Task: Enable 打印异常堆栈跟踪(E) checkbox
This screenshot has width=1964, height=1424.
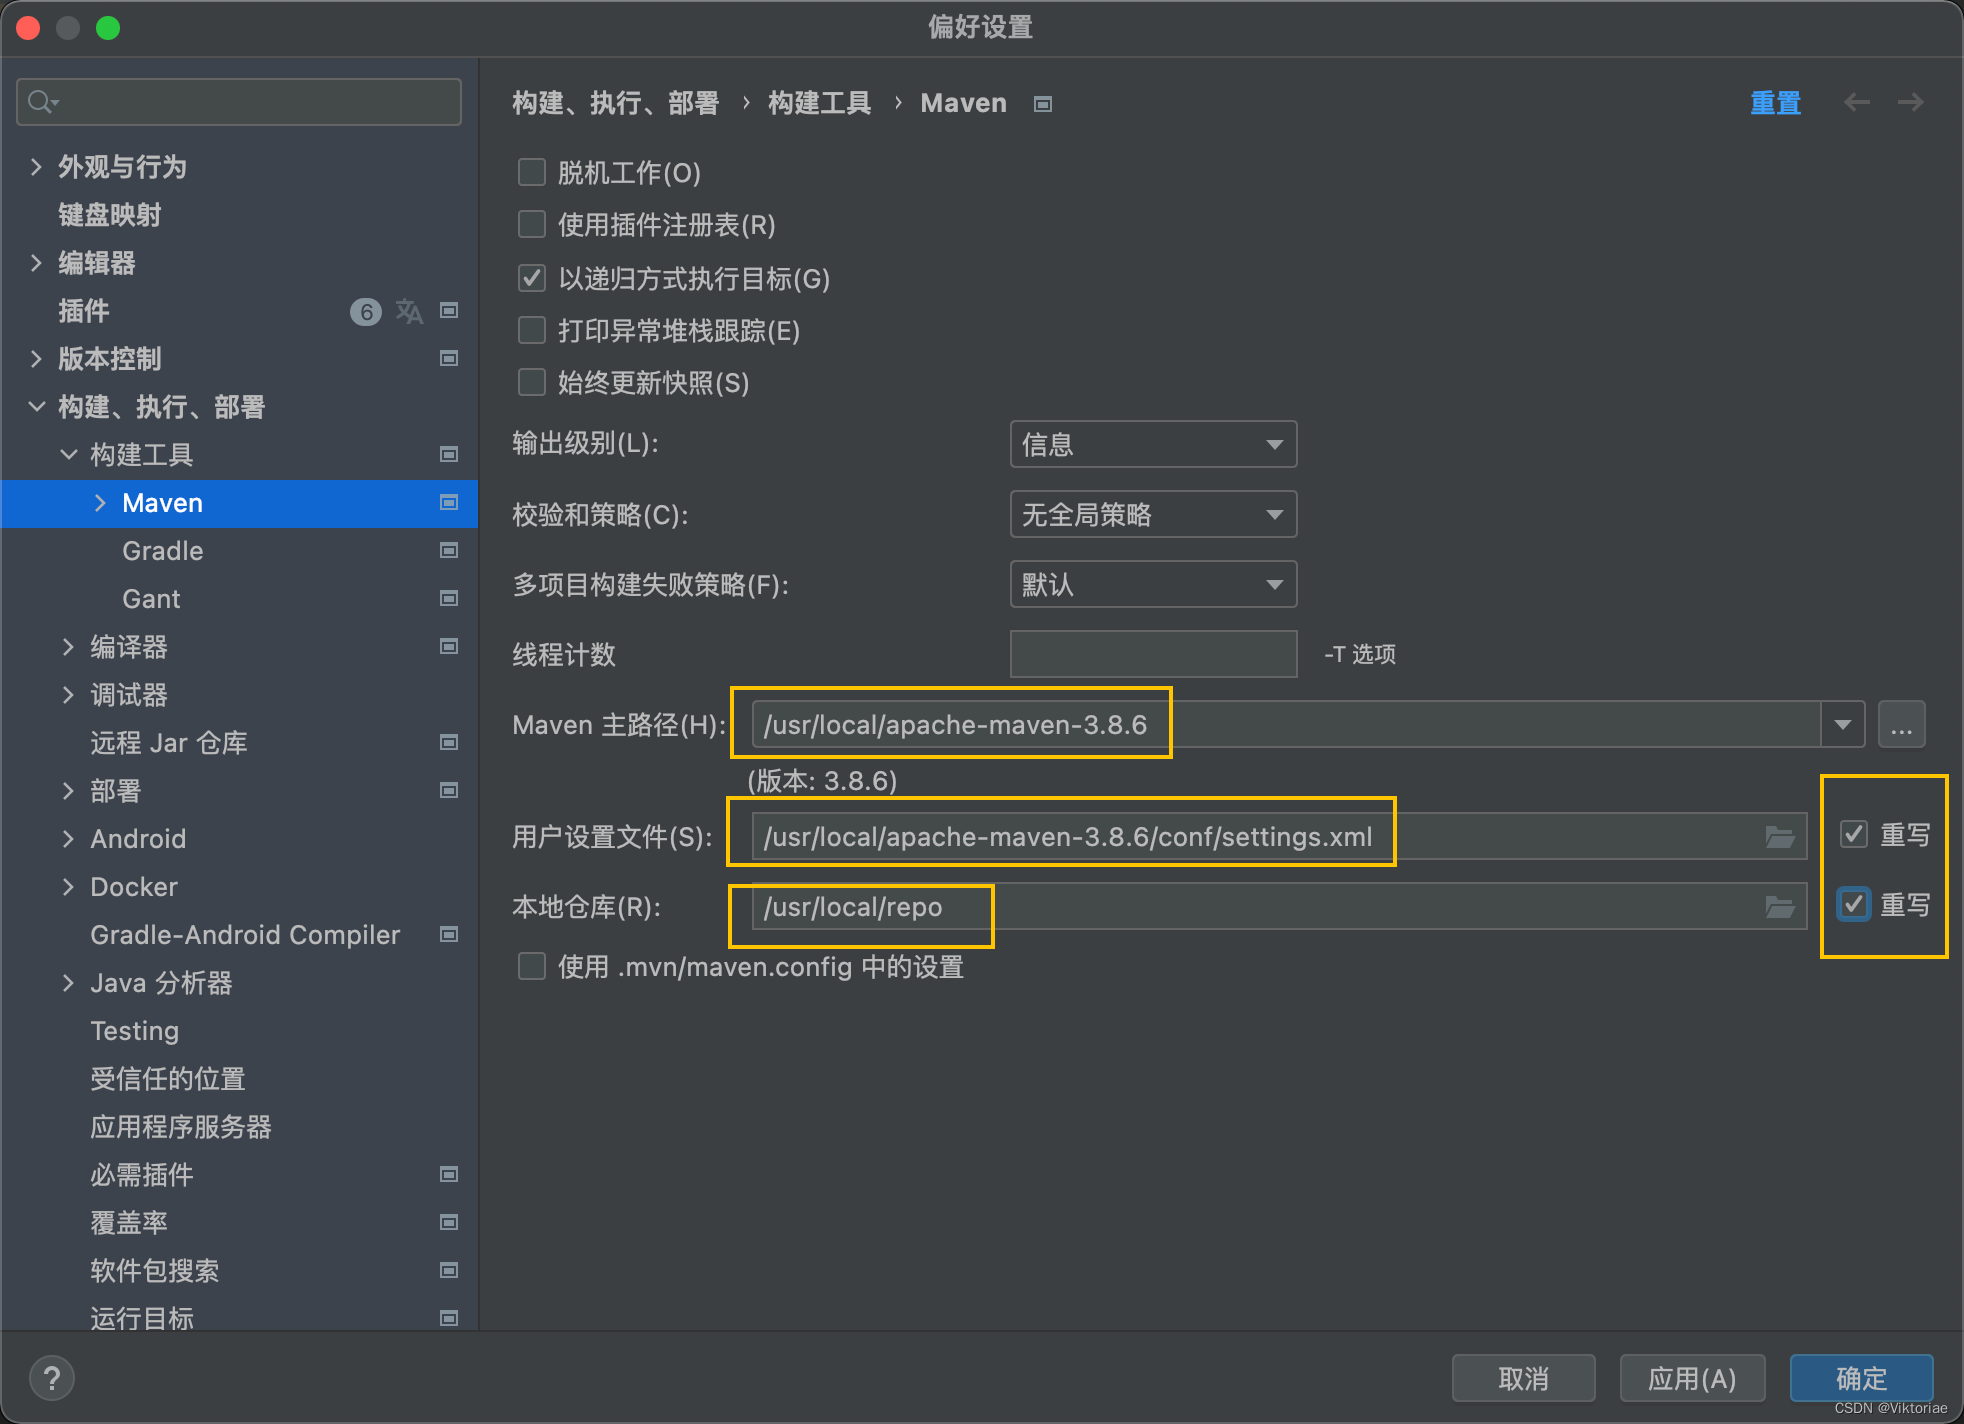Action: [532, 330]
